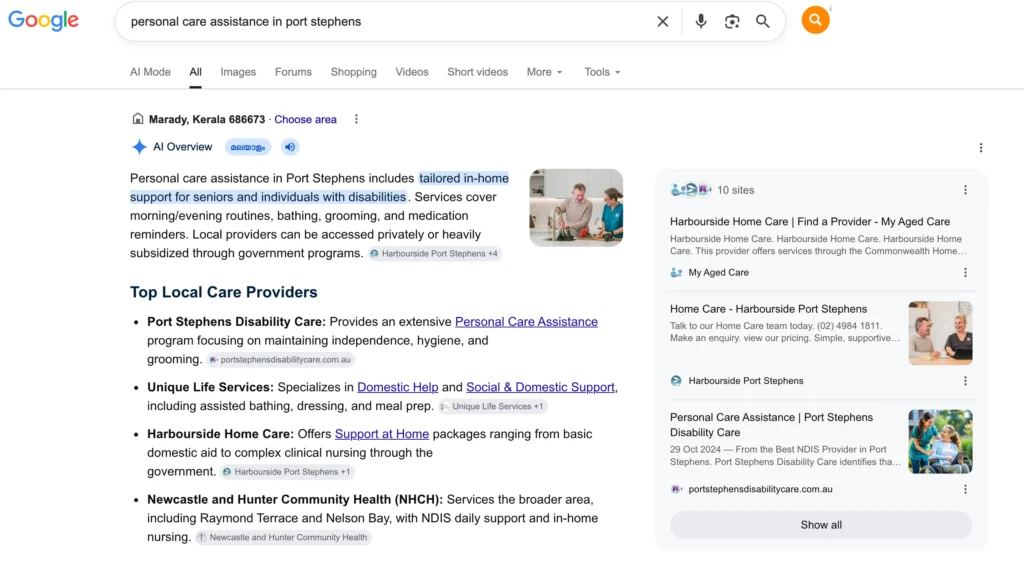The image size is (1024, 564).
Task: Click the Disability Care result thumbnail image
Action: (x=940, y=441)
